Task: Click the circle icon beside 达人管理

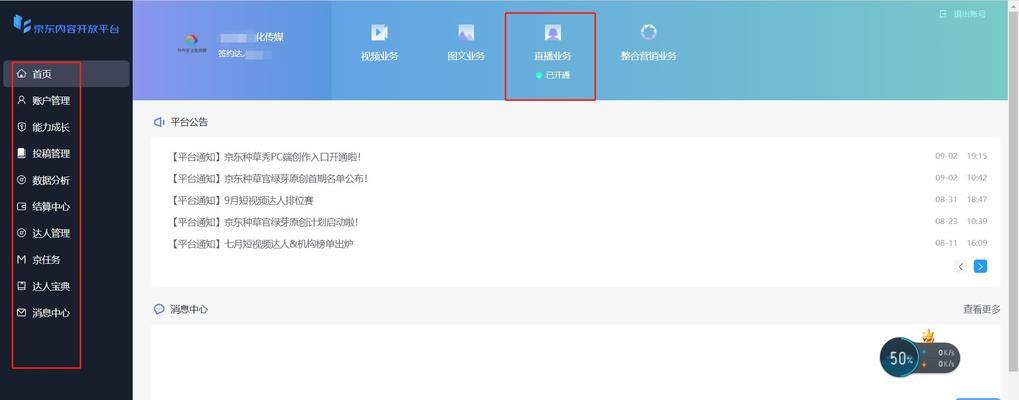Action: click(21, 233)
